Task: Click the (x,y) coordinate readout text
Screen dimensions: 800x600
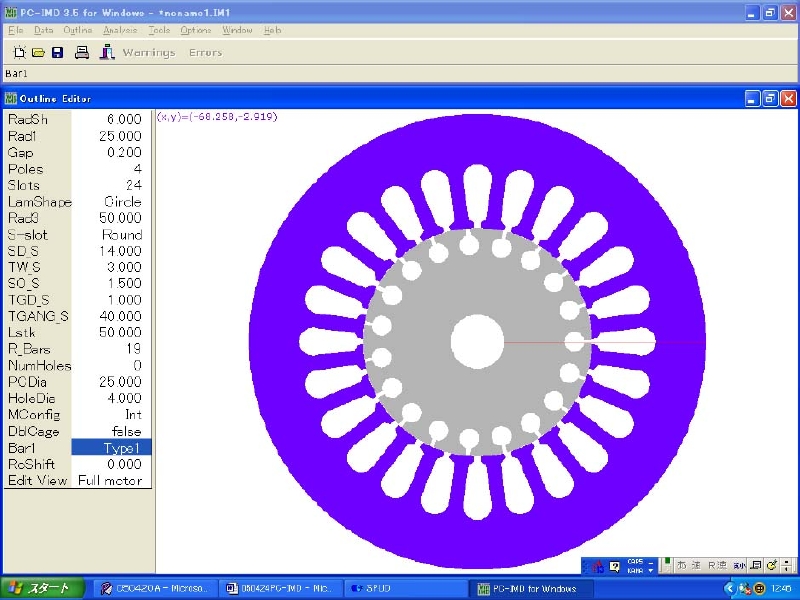Action: tap(217, 117)
